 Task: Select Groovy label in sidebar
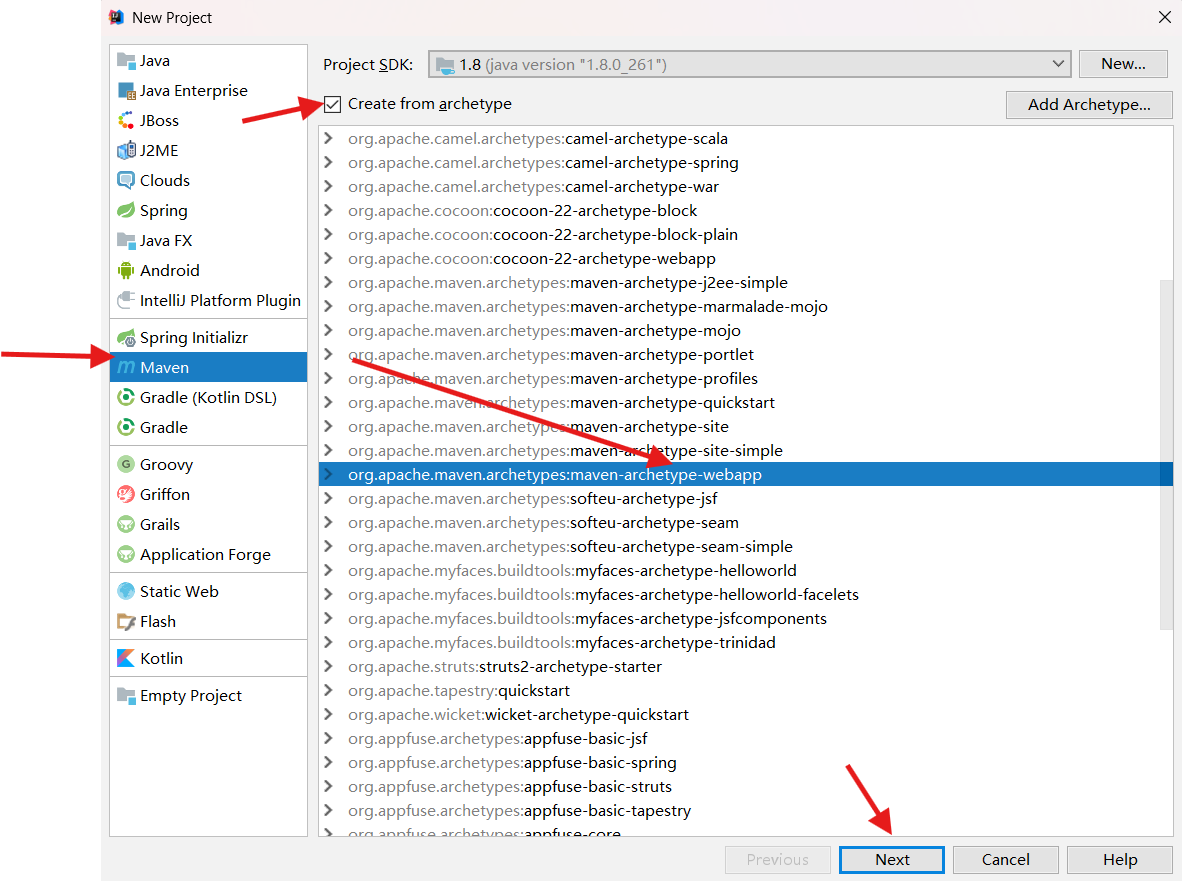[167, 464]
